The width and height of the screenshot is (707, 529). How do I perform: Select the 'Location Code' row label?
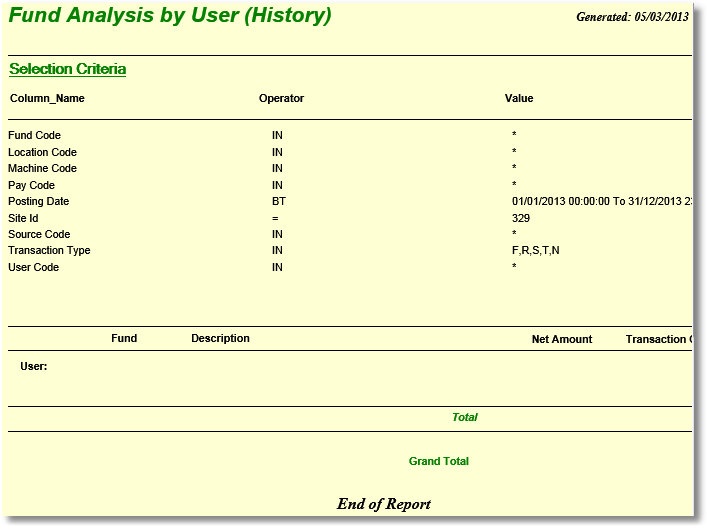pos(42,152)
